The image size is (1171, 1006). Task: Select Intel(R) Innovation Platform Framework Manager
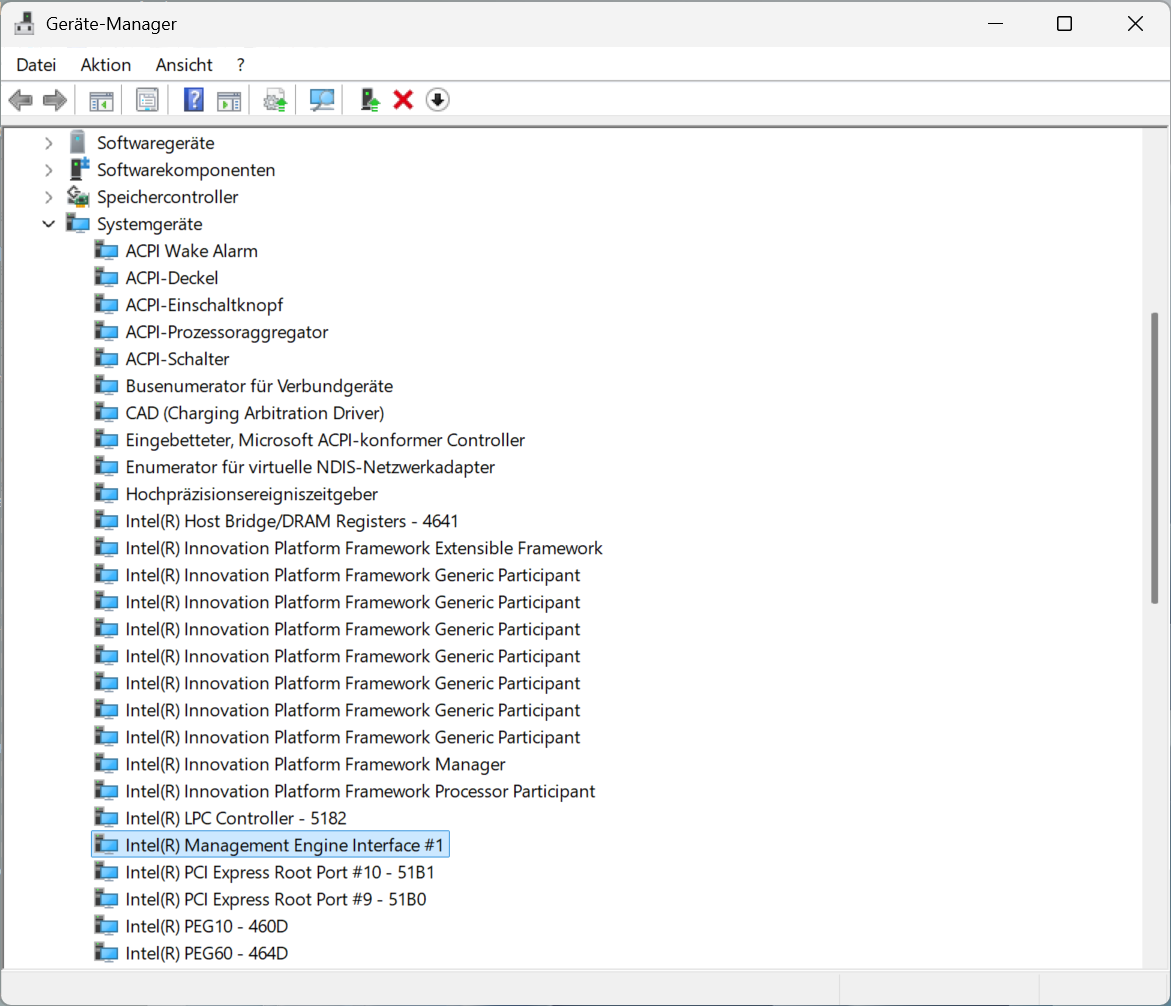coord(315,764)
